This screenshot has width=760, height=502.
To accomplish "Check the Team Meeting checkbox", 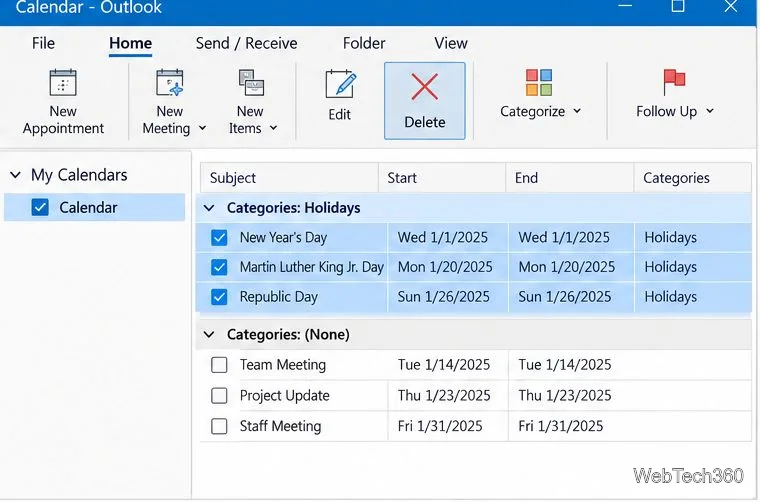I will [219, 365].
